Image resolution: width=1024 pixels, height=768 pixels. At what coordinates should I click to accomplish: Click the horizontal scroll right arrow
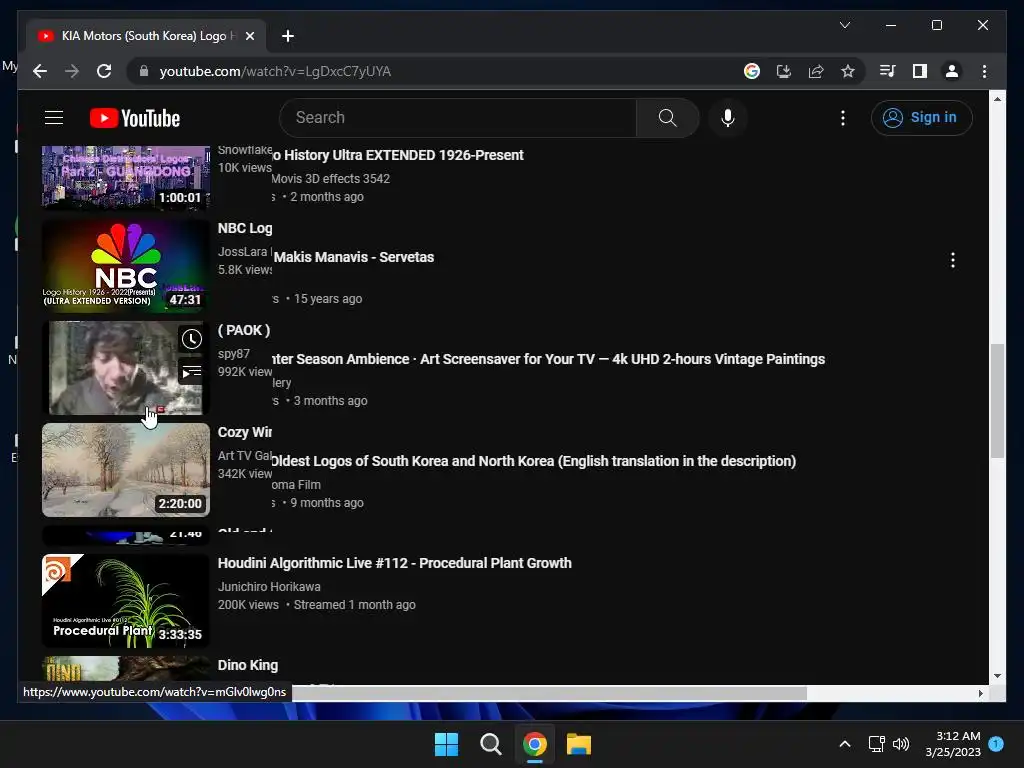[x=980, y=693]
